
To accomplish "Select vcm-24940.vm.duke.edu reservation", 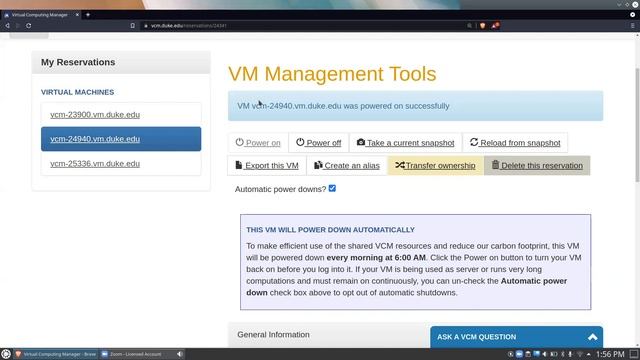I will 121,139.
